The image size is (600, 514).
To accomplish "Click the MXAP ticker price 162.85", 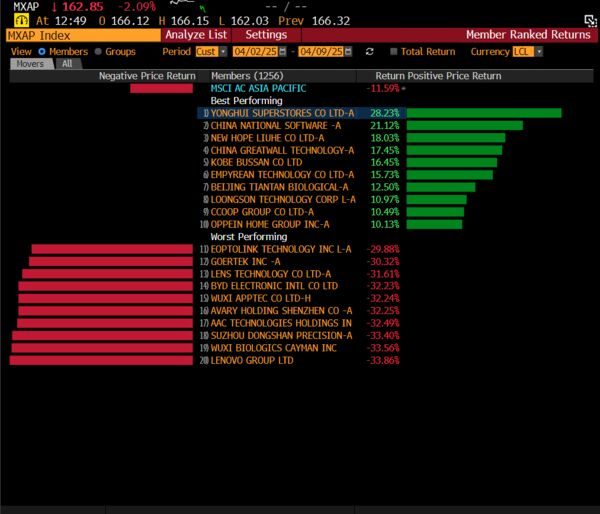I will pyautogui.click(x=83, y=7).
